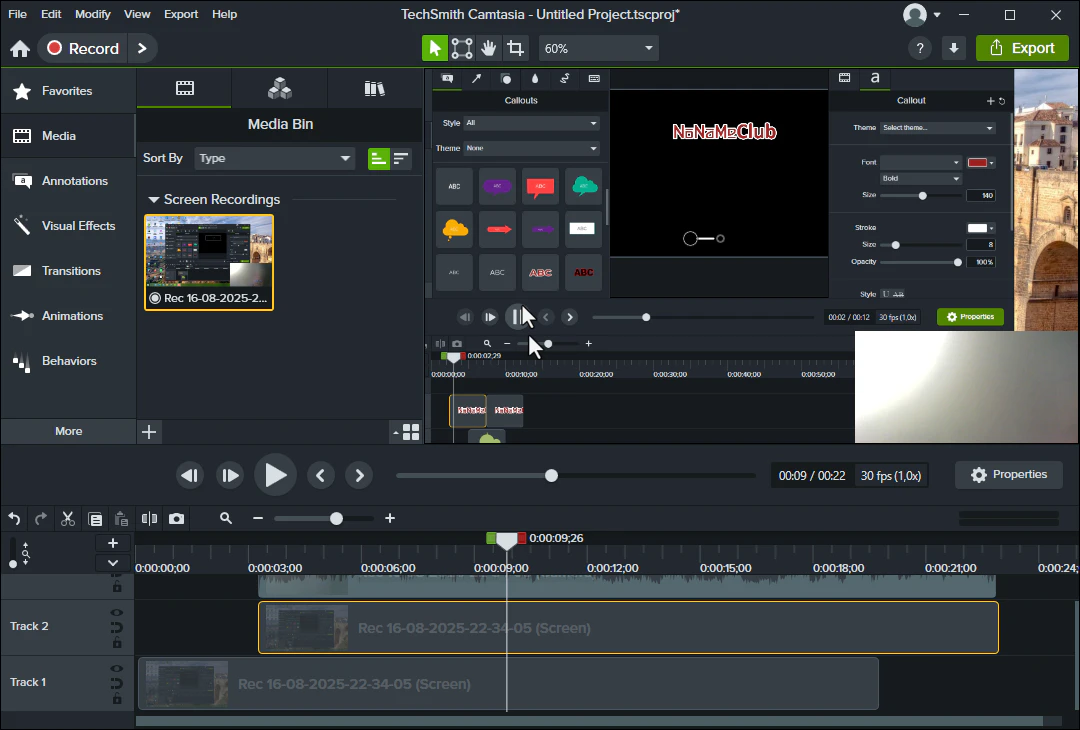Open the Sort By Type dropdown

pos(275,158)
